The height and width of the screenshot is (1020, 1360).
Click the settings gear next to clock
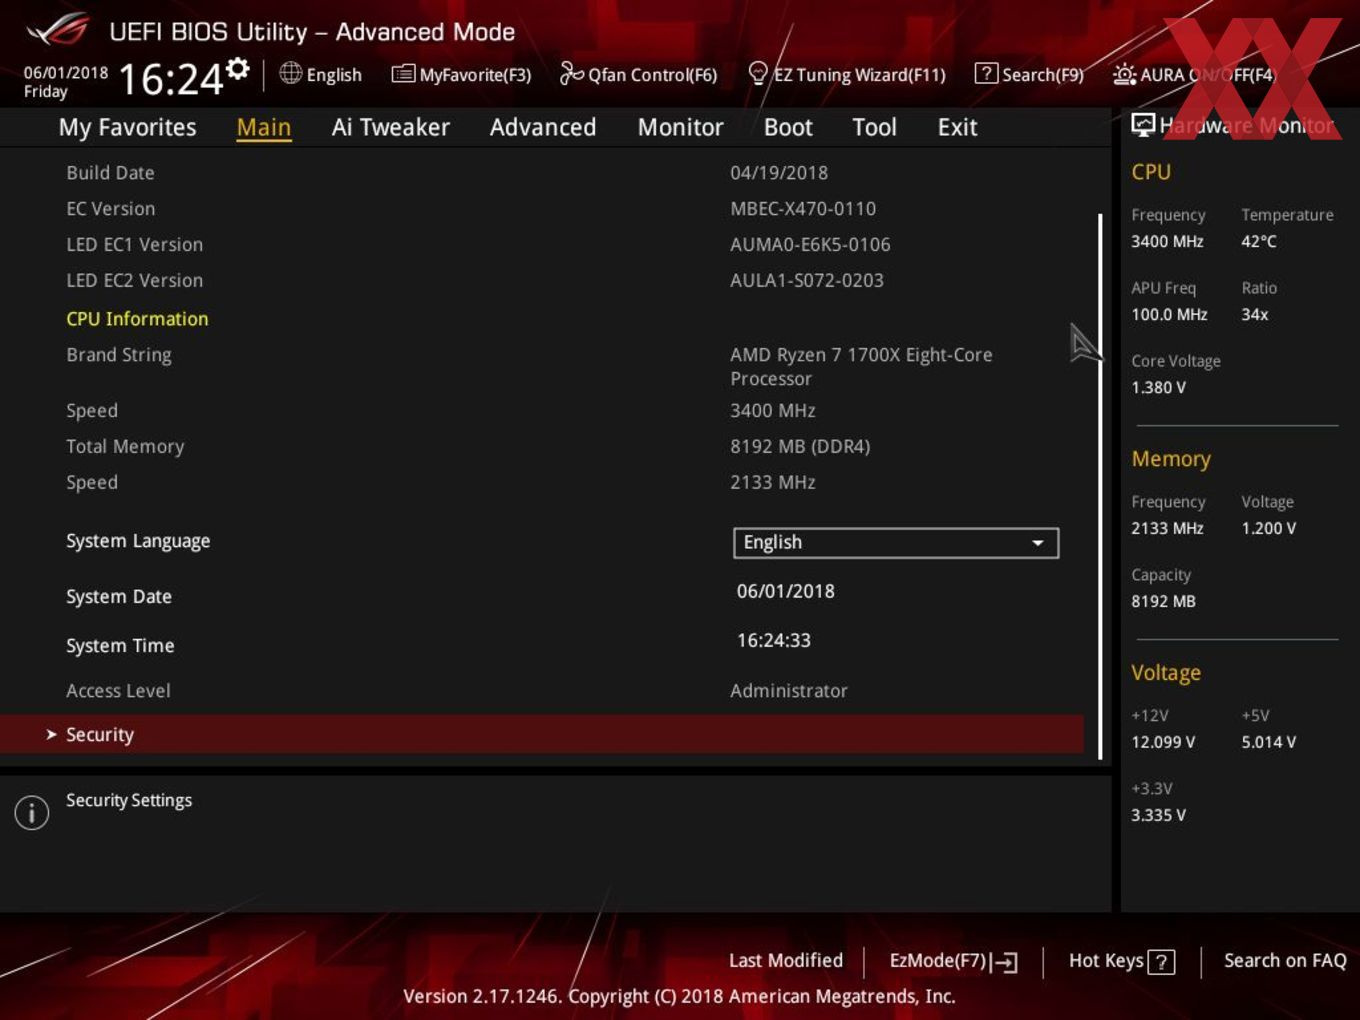point(238,69)
